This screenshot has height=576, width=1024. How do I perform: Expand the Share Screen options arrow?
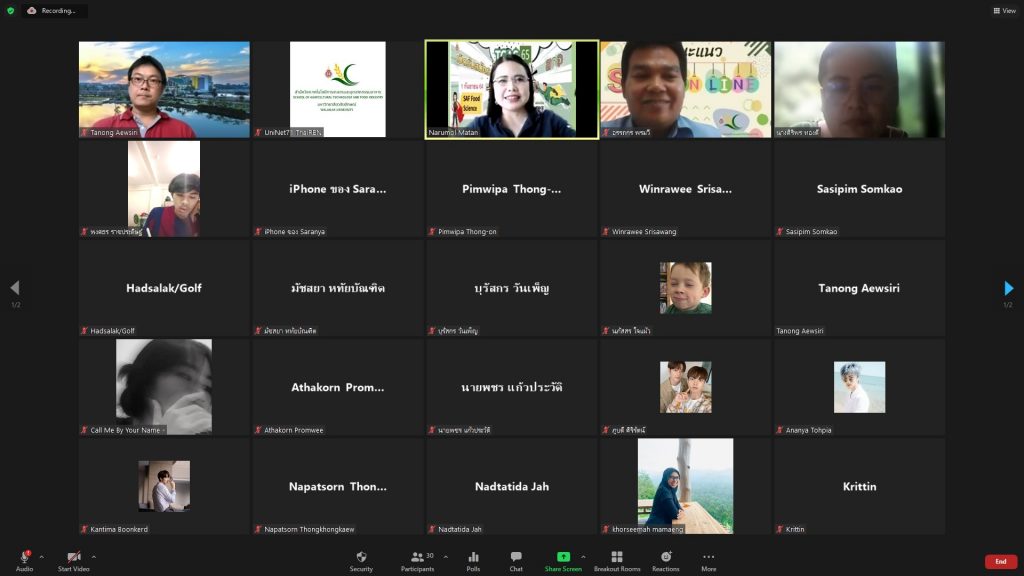pyautogui.click(x=583, y=556)
